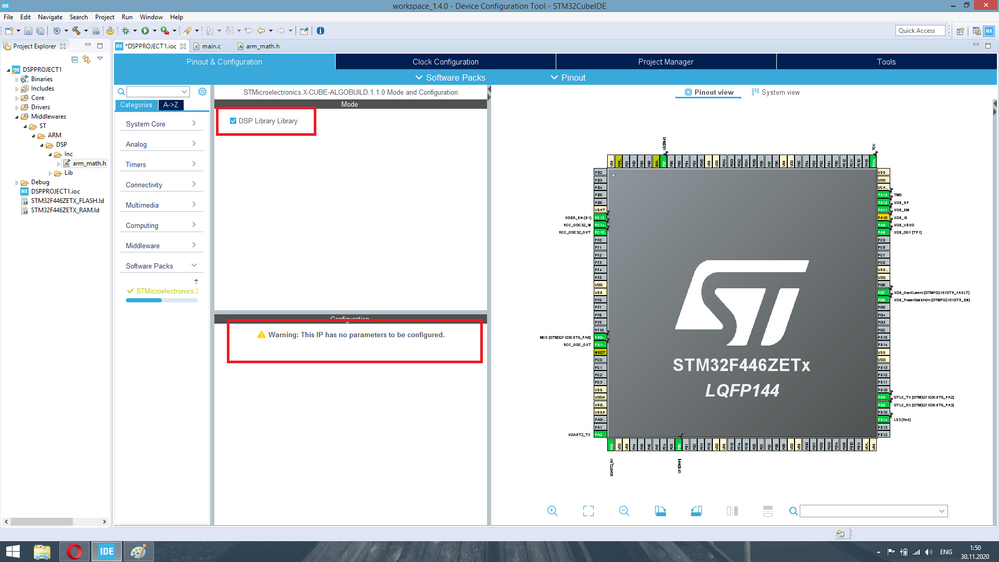Viewport: 999px width, 562px height.
Task: Click volume icon in system tray
Action: pos(928,552)
